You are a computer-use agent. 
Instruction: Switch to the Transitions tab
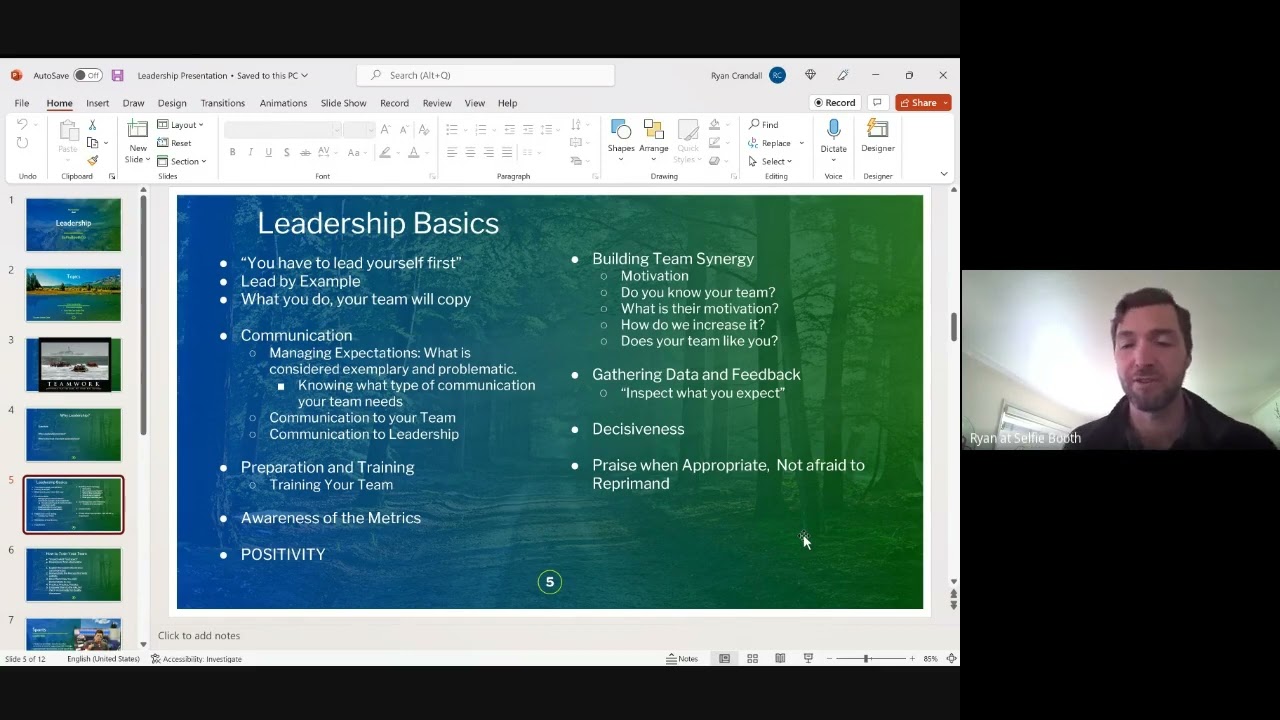tap(222, 103)
